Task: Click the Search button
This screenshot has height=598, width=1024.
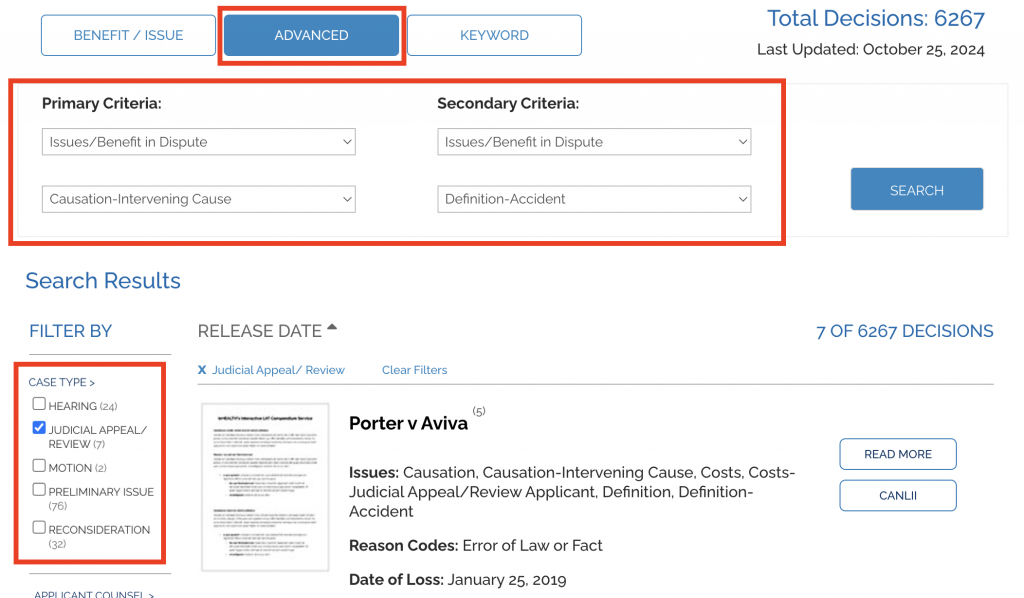Action: (917, 189)
